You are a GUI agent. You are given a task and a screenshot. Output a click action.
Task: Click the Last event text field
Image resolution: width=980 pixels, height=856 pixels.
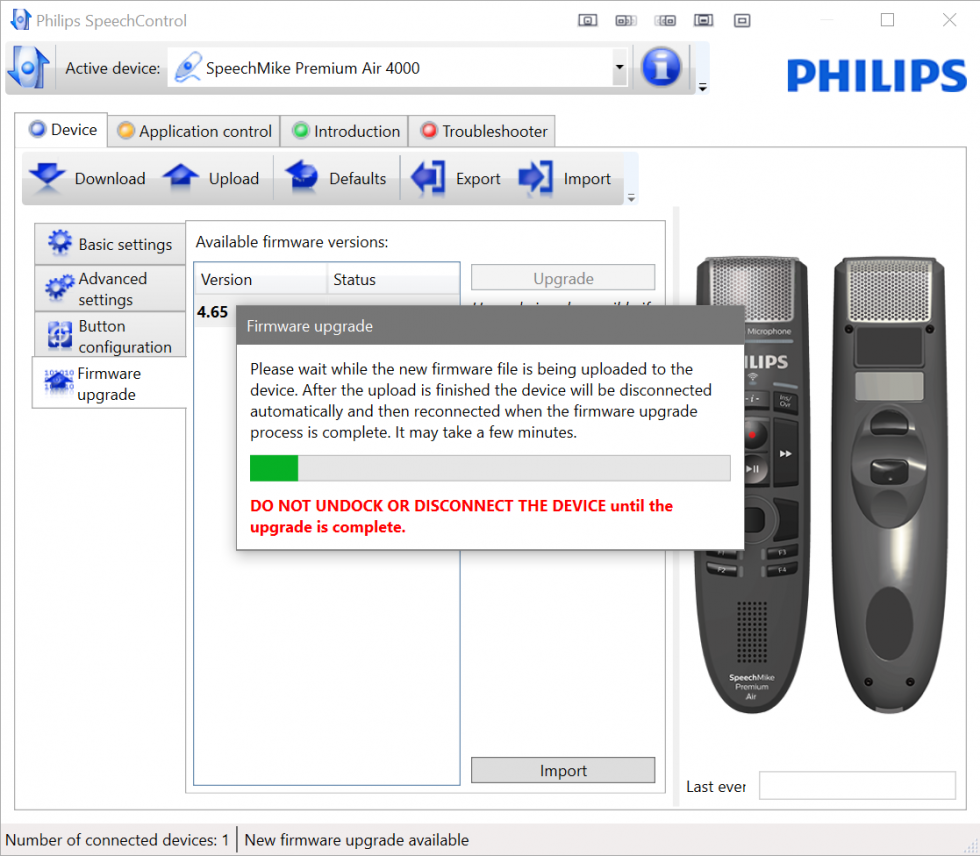pos(858,786)
